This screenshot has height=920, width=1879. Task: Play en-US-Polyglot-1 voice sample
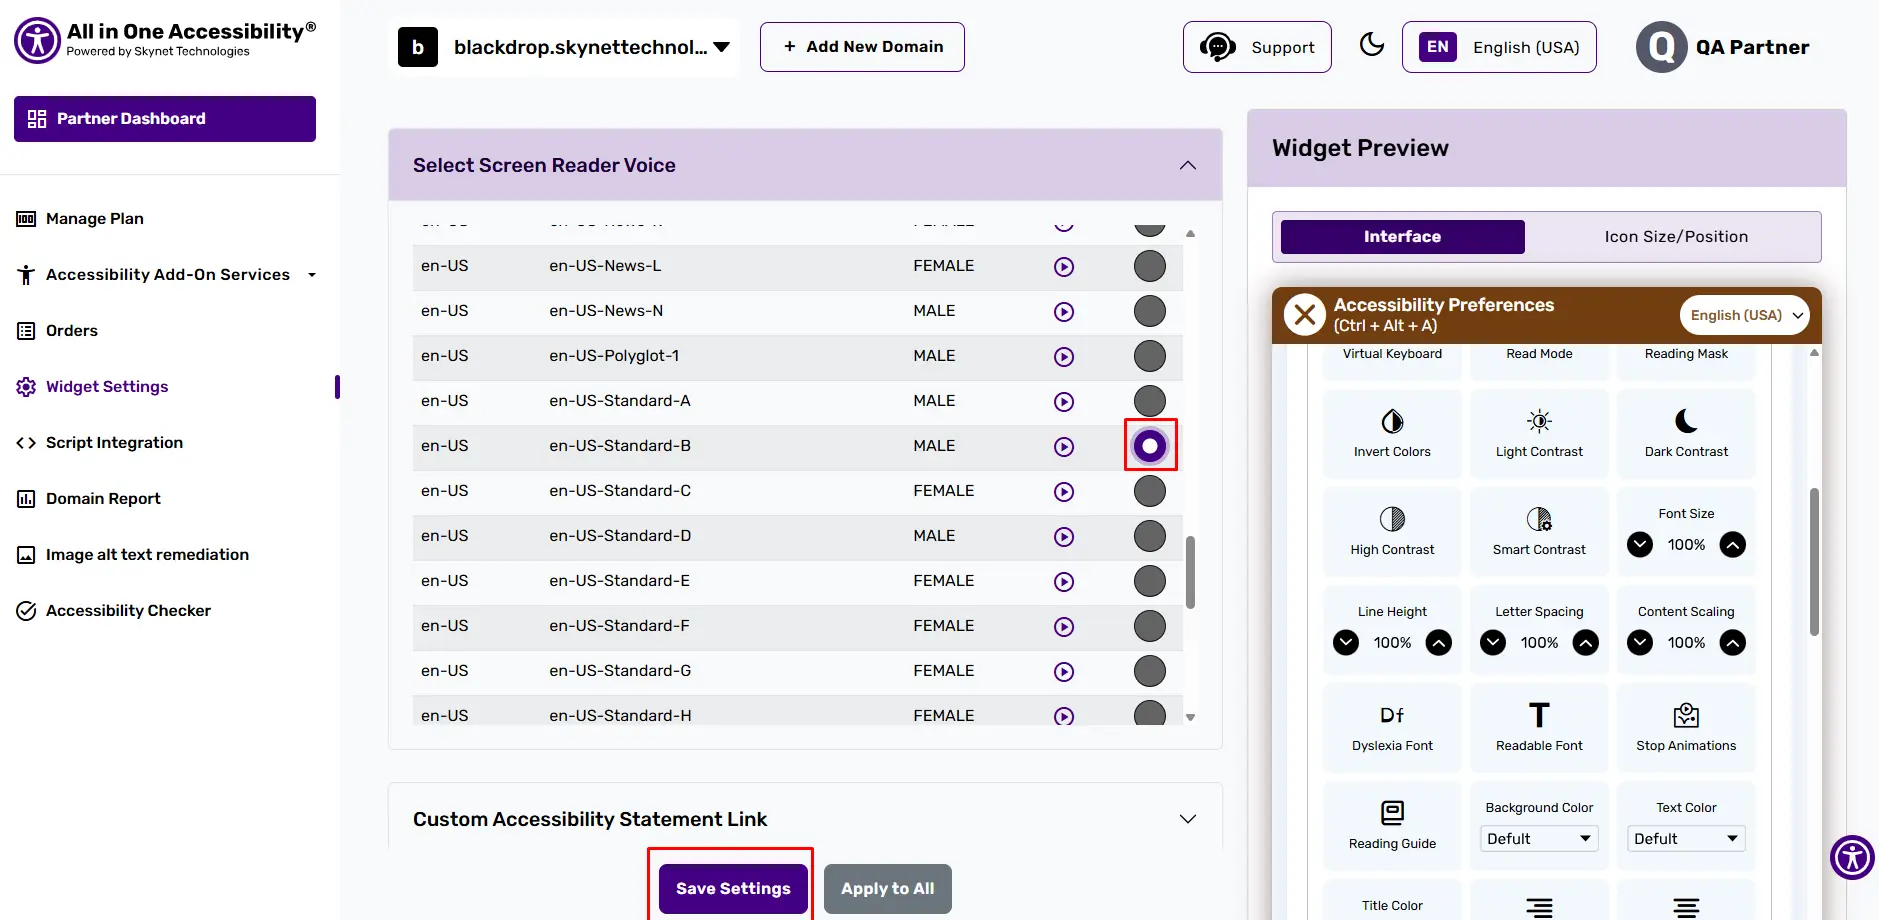[1064, 357]
